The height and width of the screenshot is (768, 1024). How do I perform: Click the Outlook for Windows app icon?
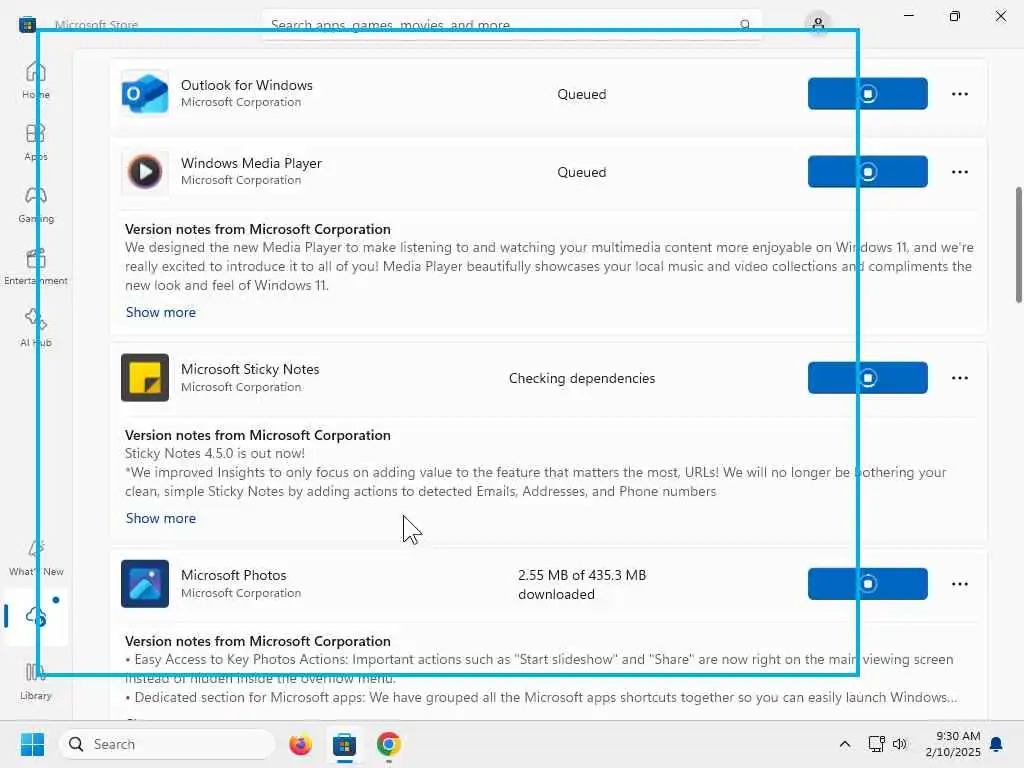[145, 93]
